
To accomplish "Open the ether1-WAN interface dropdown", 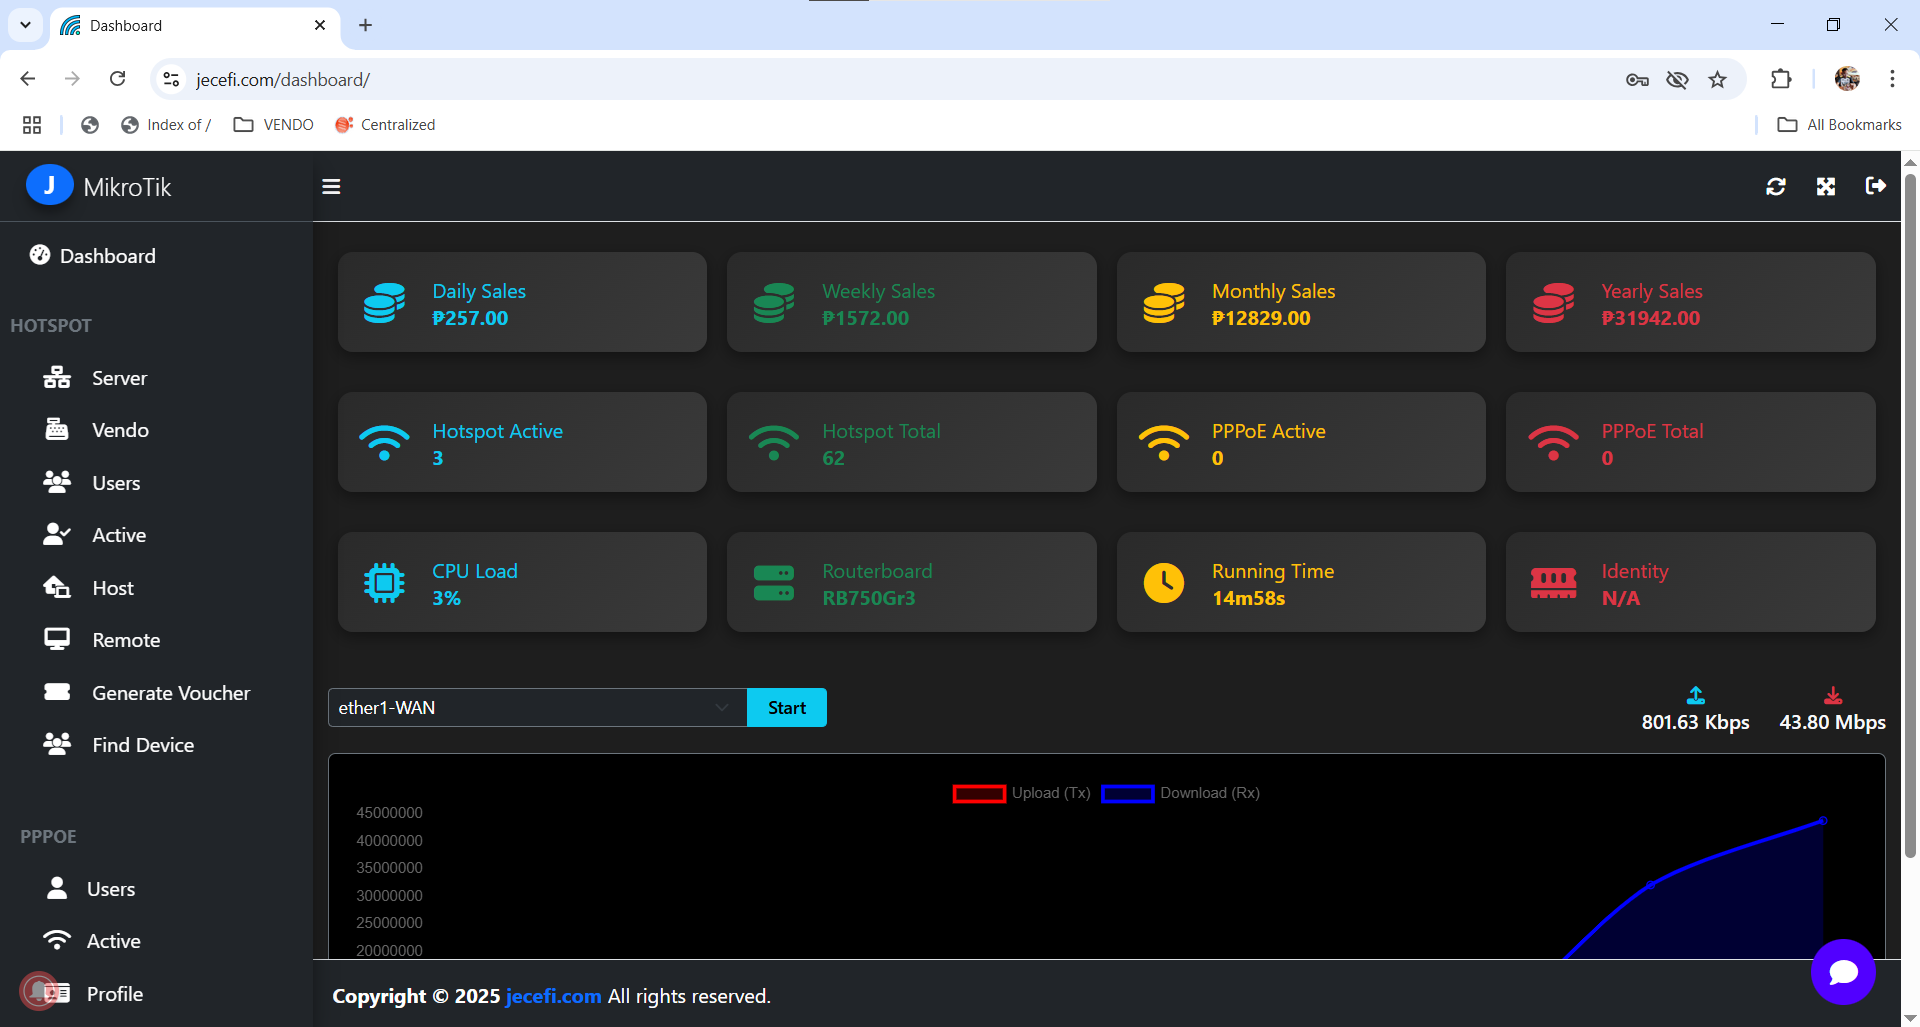I will [537, 708].
